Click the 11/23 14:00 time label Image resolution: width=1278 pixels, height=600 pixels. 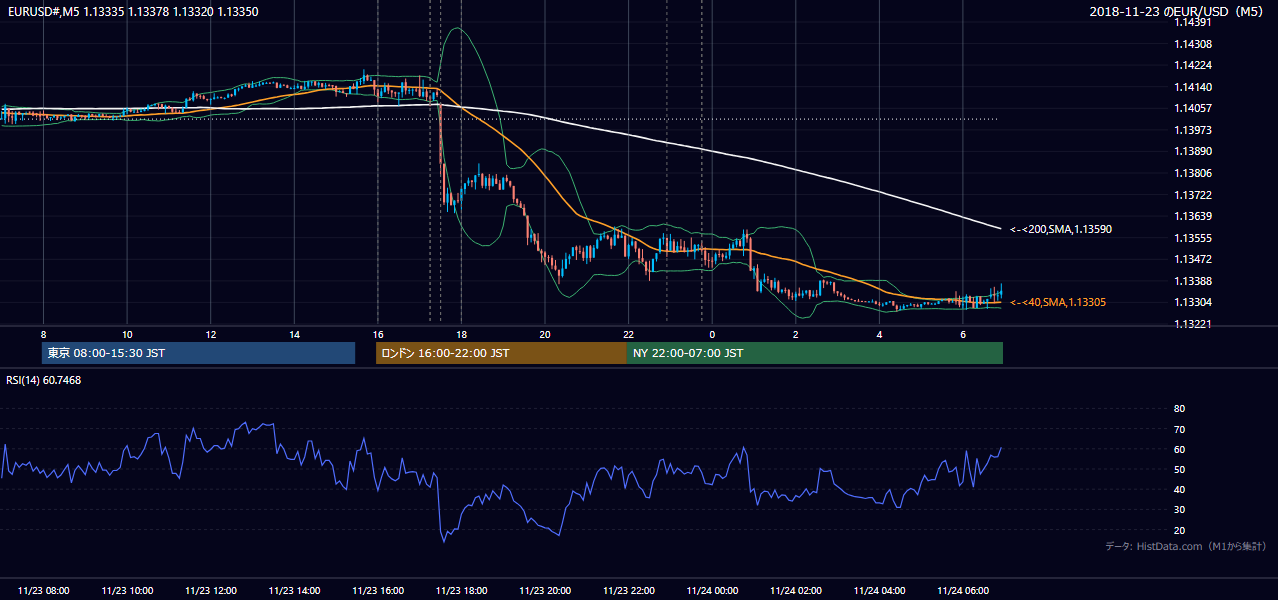pos(295,590)
